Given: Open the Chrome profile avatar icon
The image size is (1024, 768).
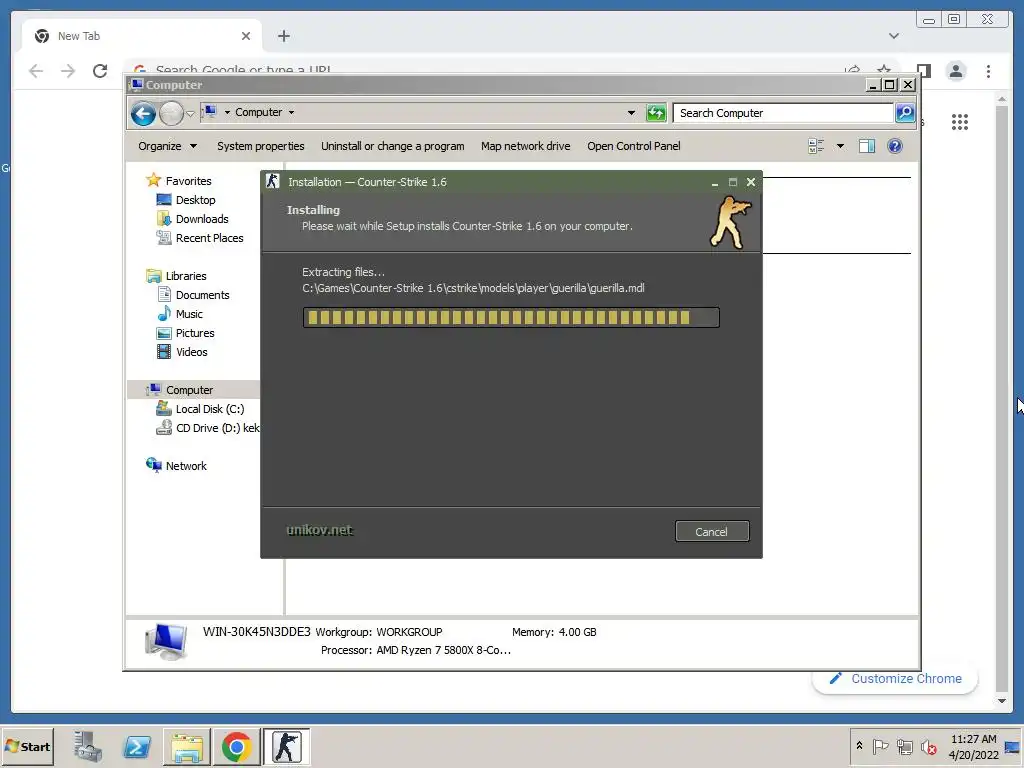Looking at the screenshot, I should click(x=955, y=71).
